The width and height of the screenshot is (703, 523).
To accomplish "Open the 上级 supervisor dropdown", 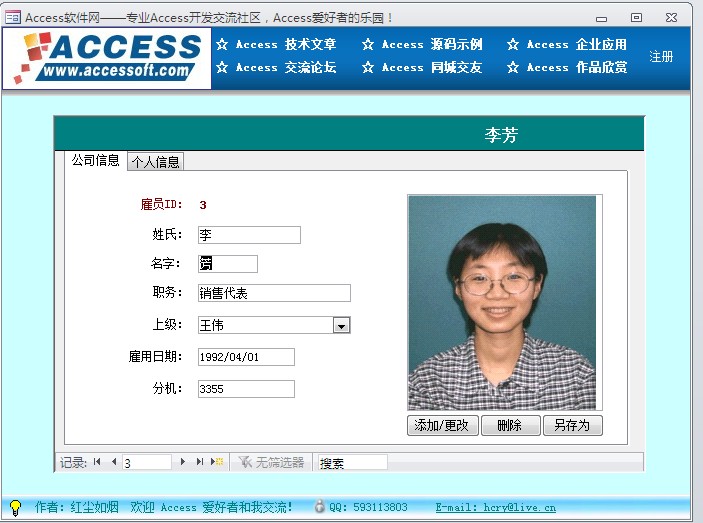I will point(341,325).
